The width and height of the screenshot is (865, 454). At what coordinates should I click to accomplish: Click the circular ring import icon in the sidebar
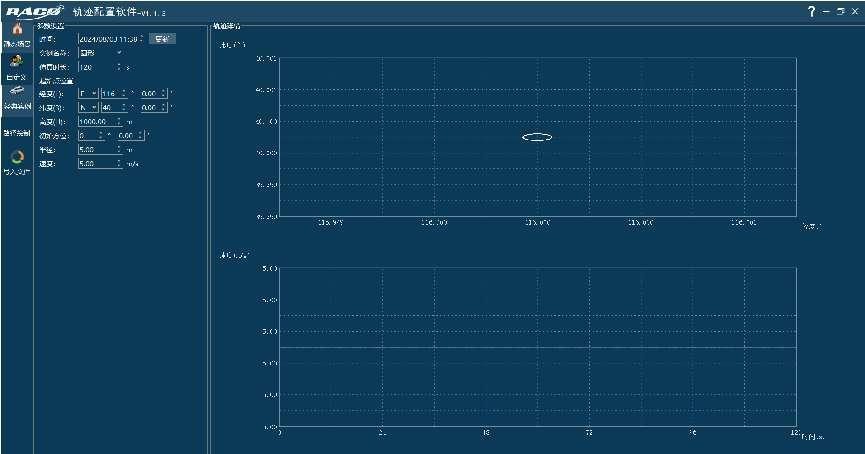click(17, 157)
